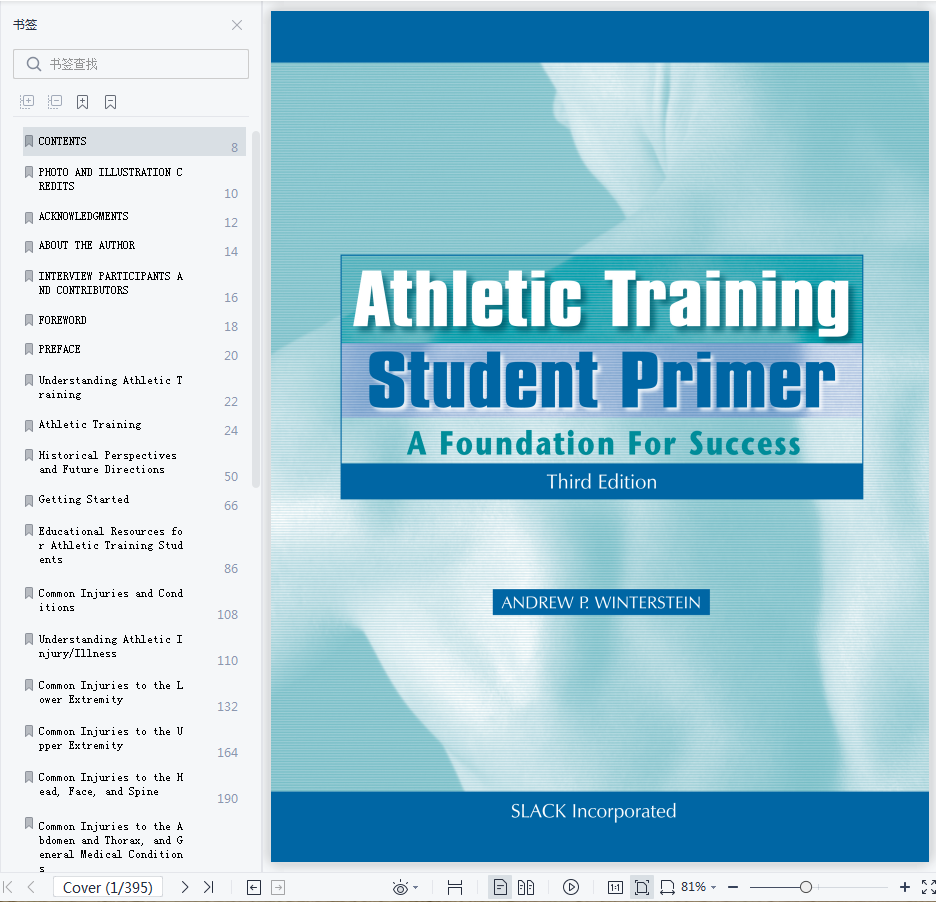This screenshot has height=902, width=936.
Task: Go forward to next view
Action: (278, 888)
